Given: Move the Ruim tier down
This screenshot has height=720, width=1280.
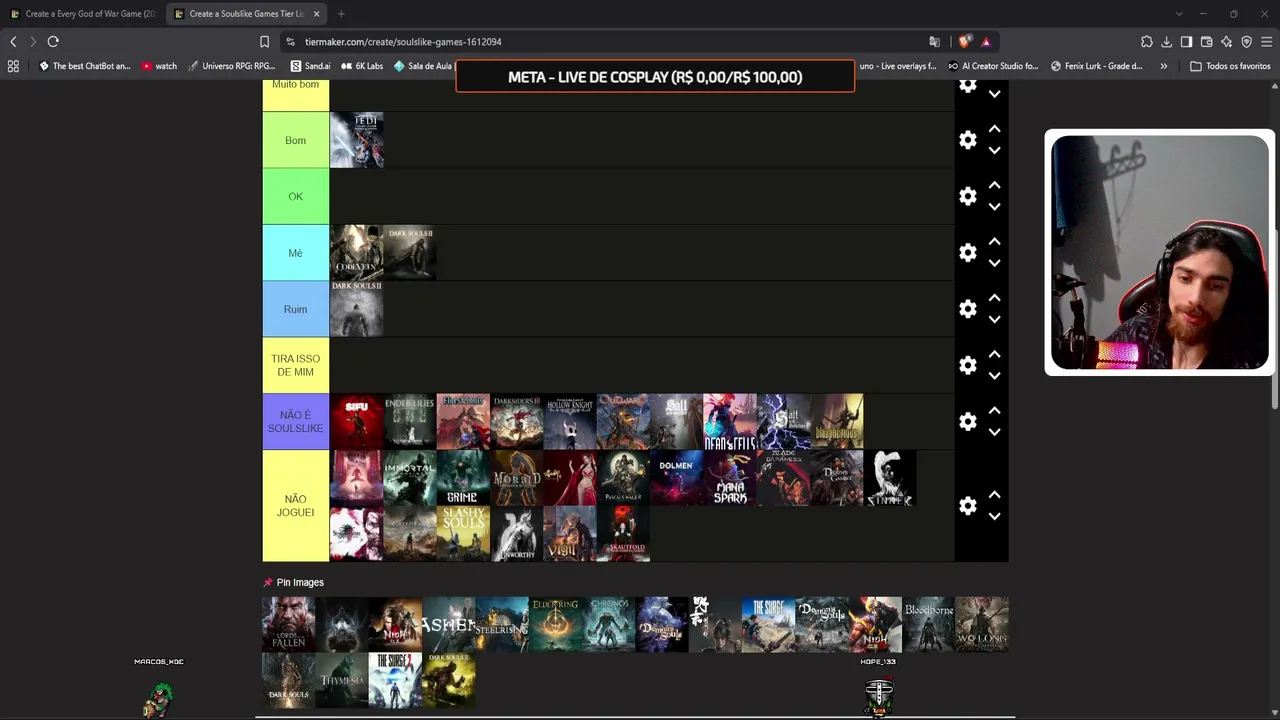Looking at the screenshot, I should 994,319.
